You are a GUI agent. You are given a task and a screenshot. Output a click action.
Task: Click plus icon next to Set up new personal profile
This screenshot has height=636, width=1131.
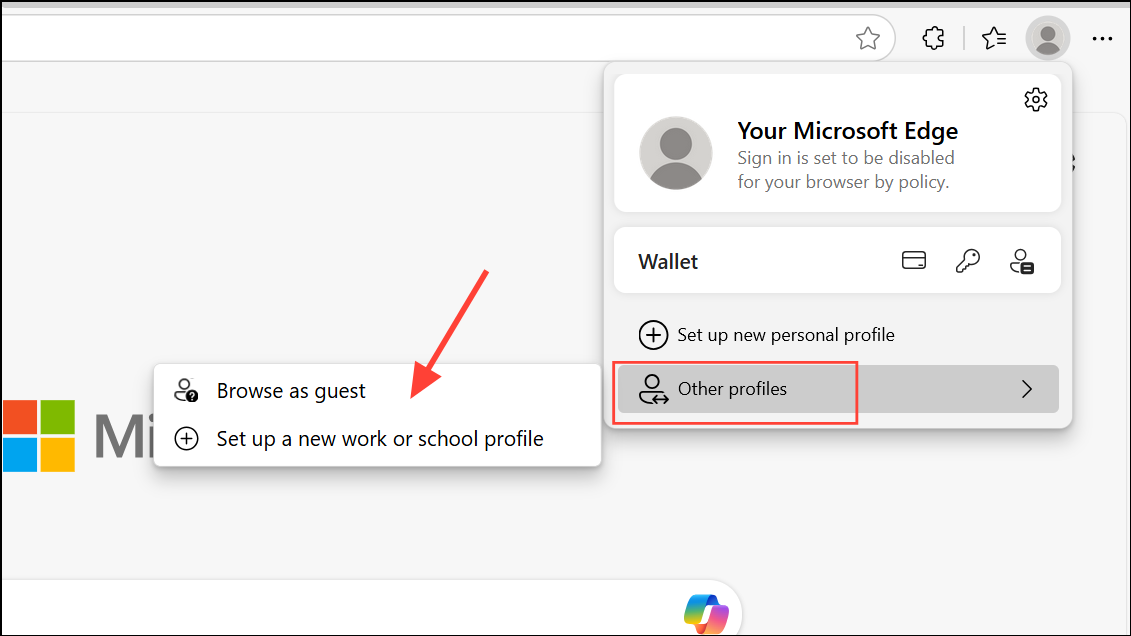(653, 335)
